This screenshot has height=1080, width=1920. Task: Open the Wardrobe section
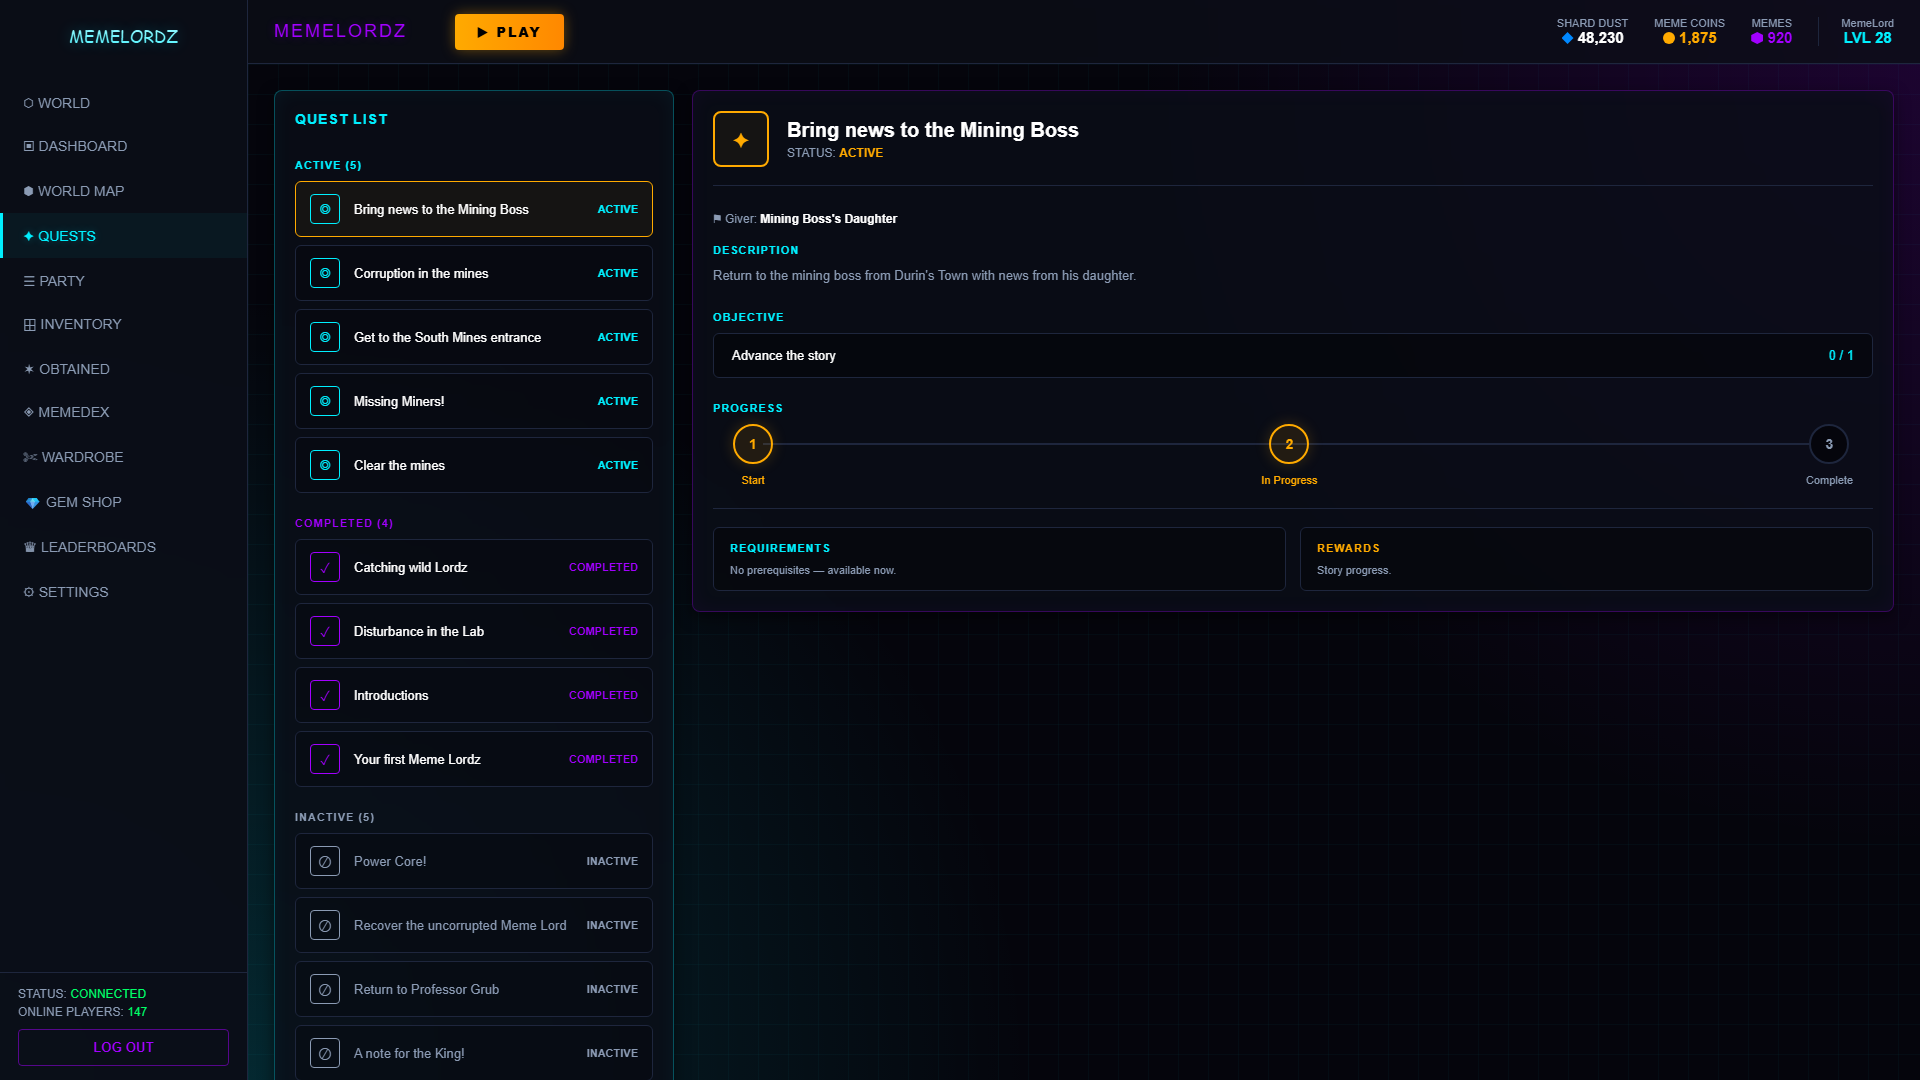[124, 457]
